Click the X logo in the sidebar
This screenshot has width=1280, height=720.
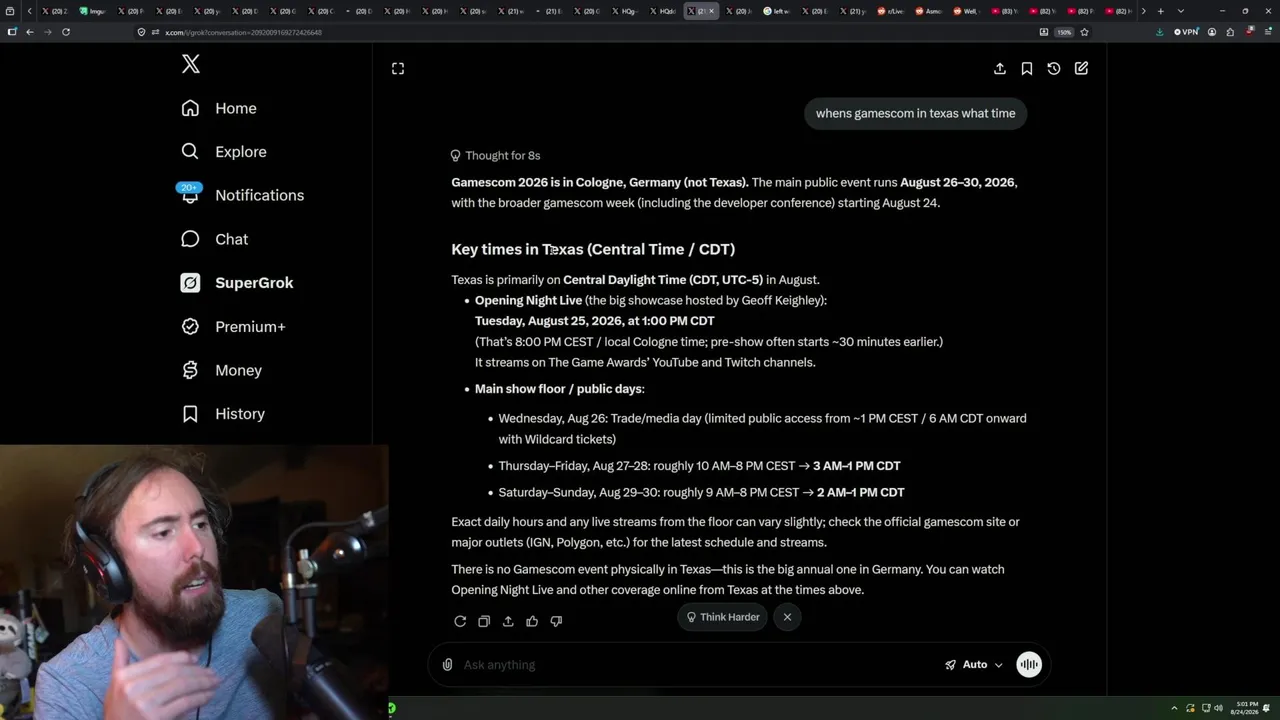191,65
